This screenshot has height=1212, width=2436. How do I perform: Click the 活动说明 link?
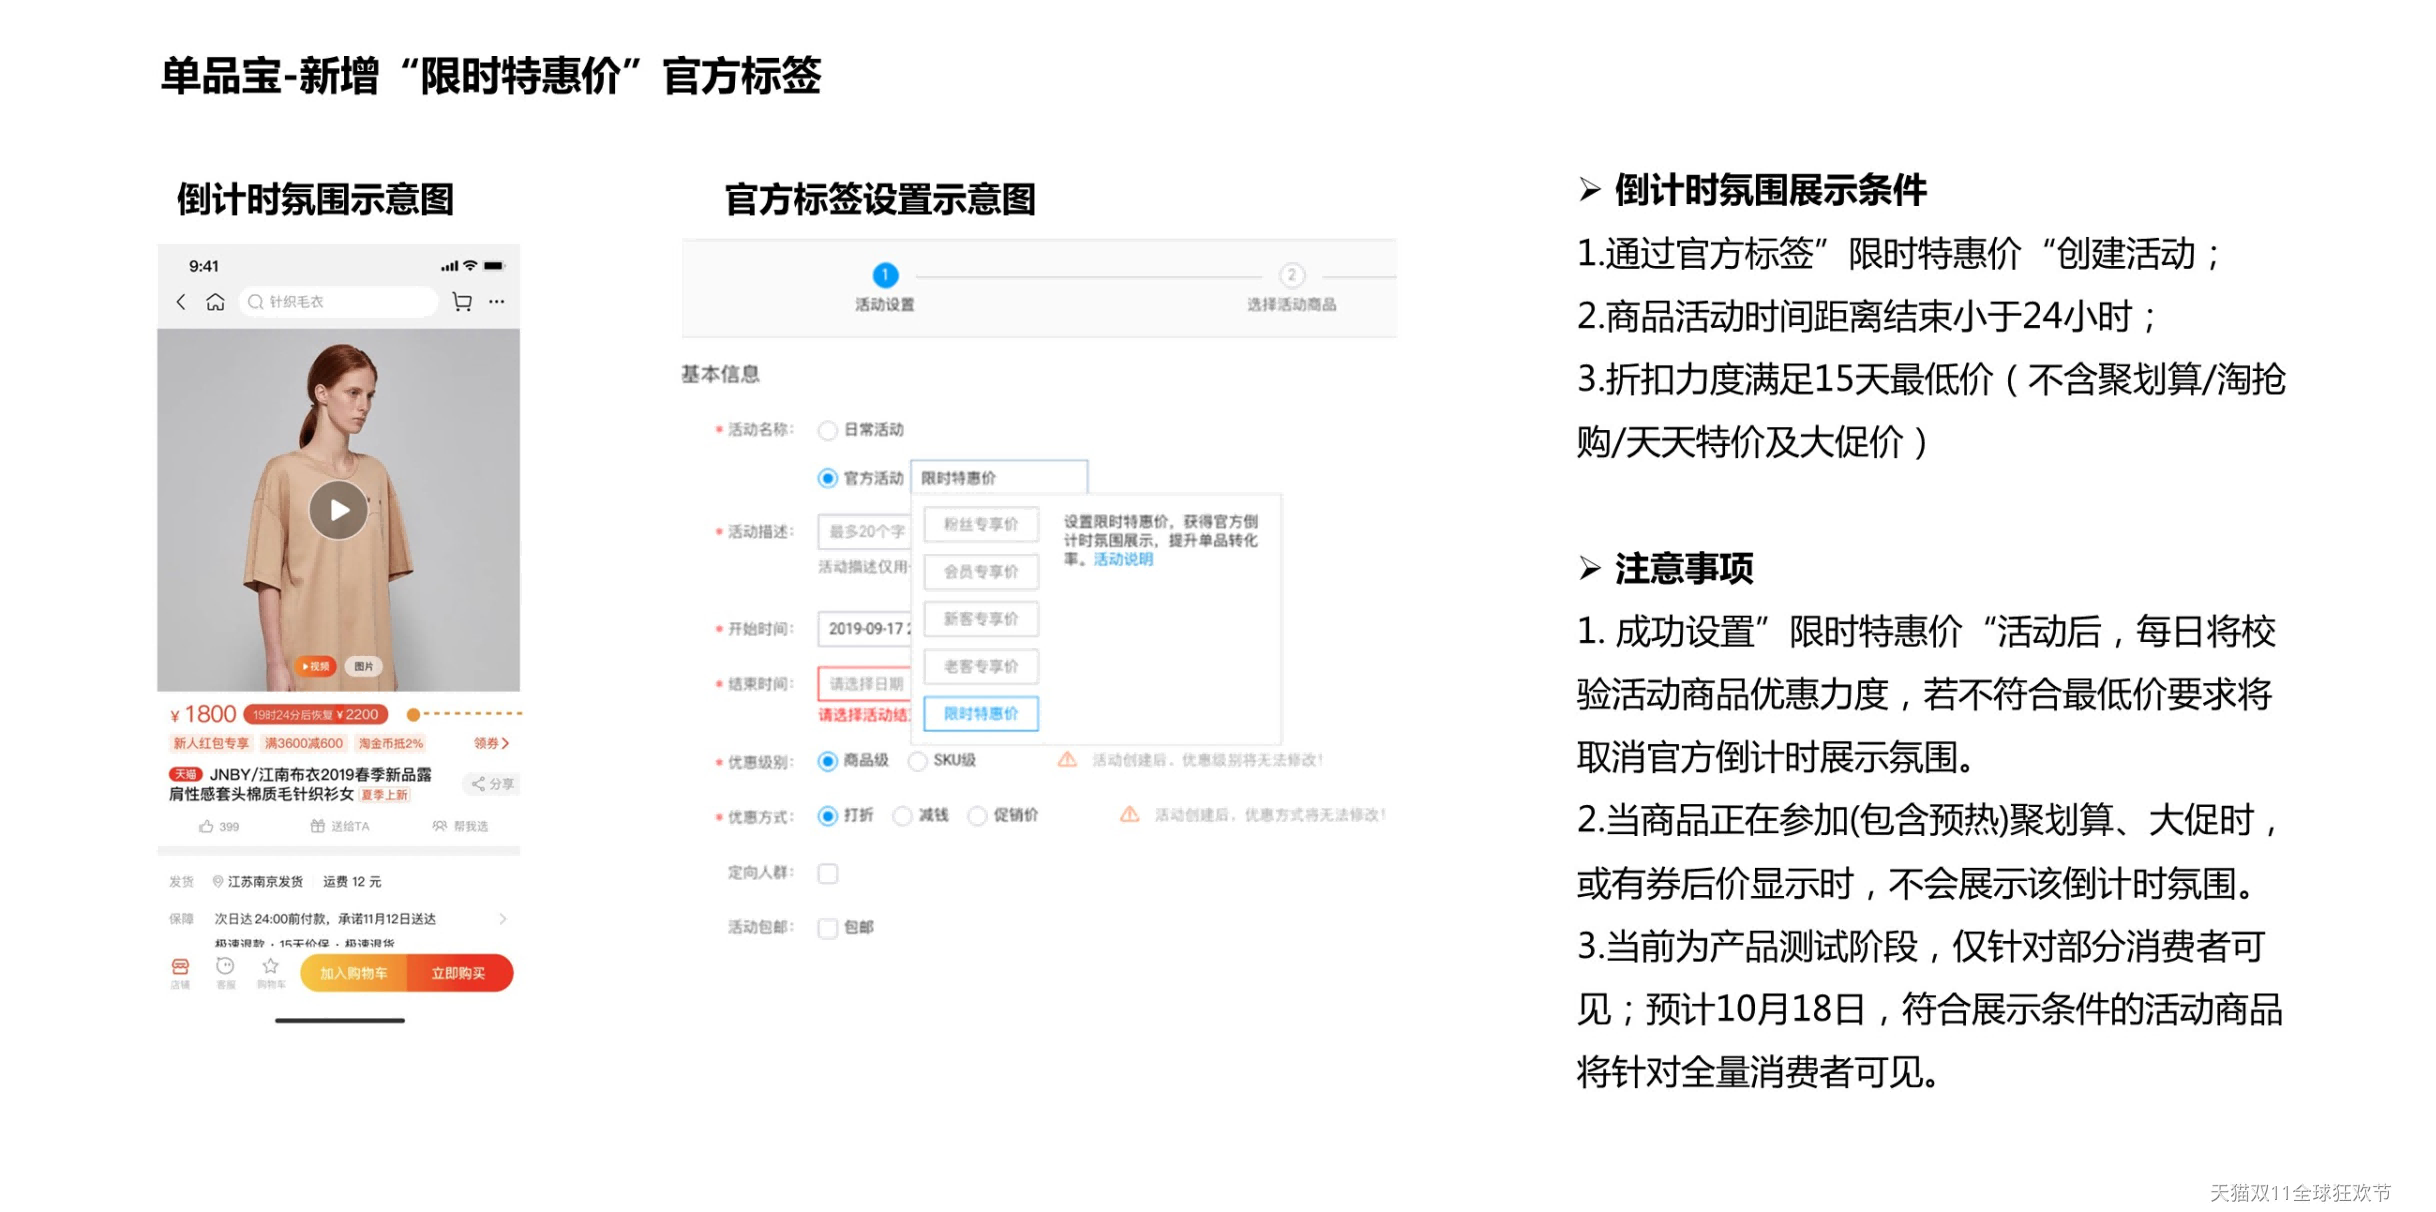click(x=1123, y=560)
